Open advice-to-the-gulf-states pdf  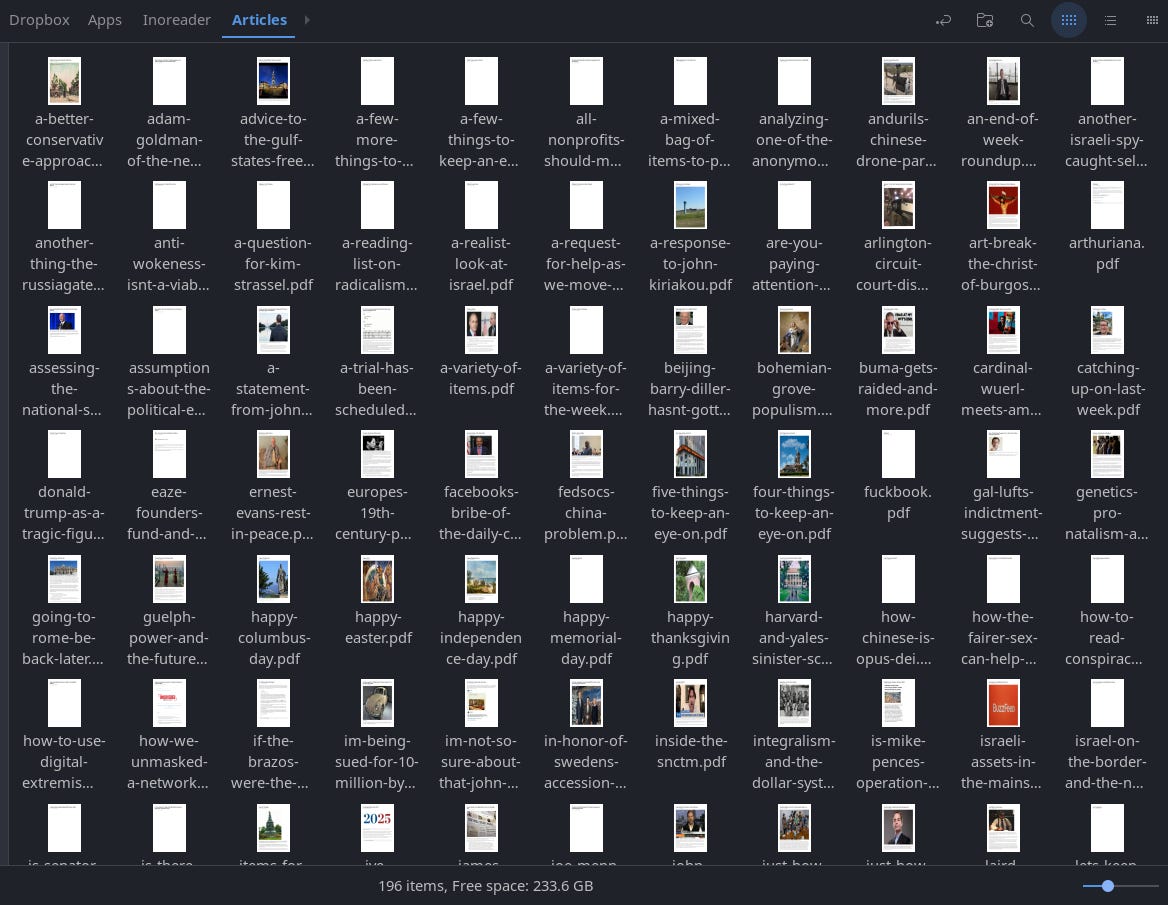[x=273, y=81]
